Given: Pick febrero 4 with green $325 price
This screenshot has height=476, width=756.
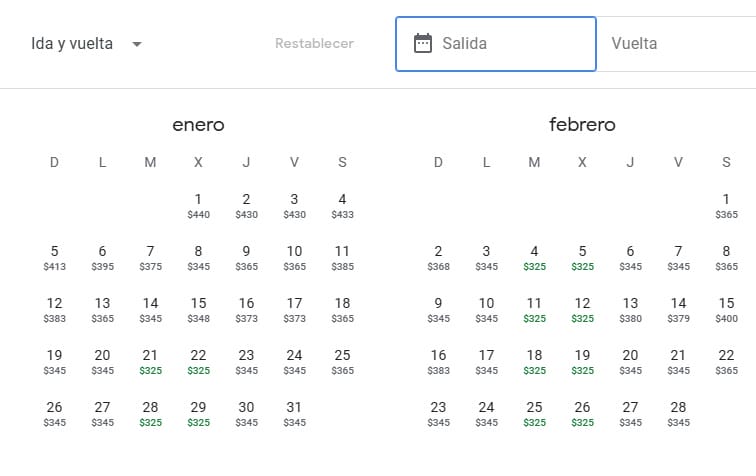Looking at the screenshot, I should [x=534, y=257].
